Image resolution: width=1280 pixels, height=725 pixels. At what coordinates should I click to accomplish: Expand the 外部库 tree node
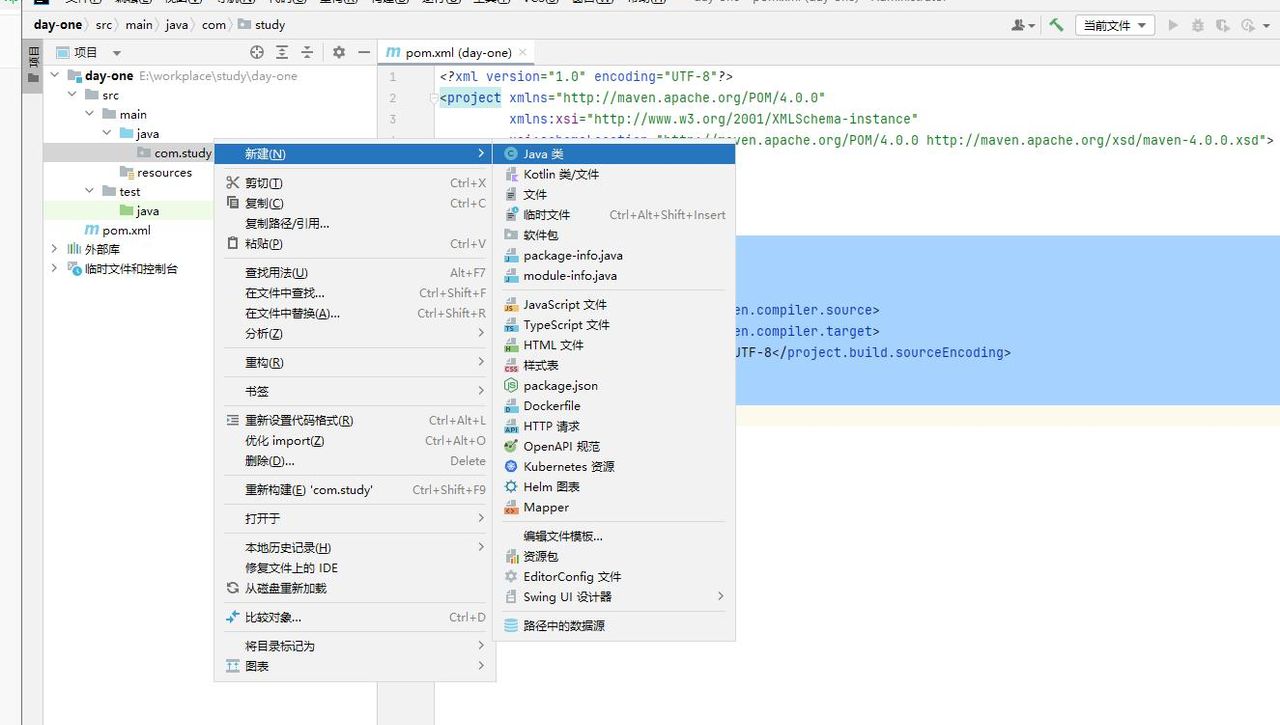[54, 249]
